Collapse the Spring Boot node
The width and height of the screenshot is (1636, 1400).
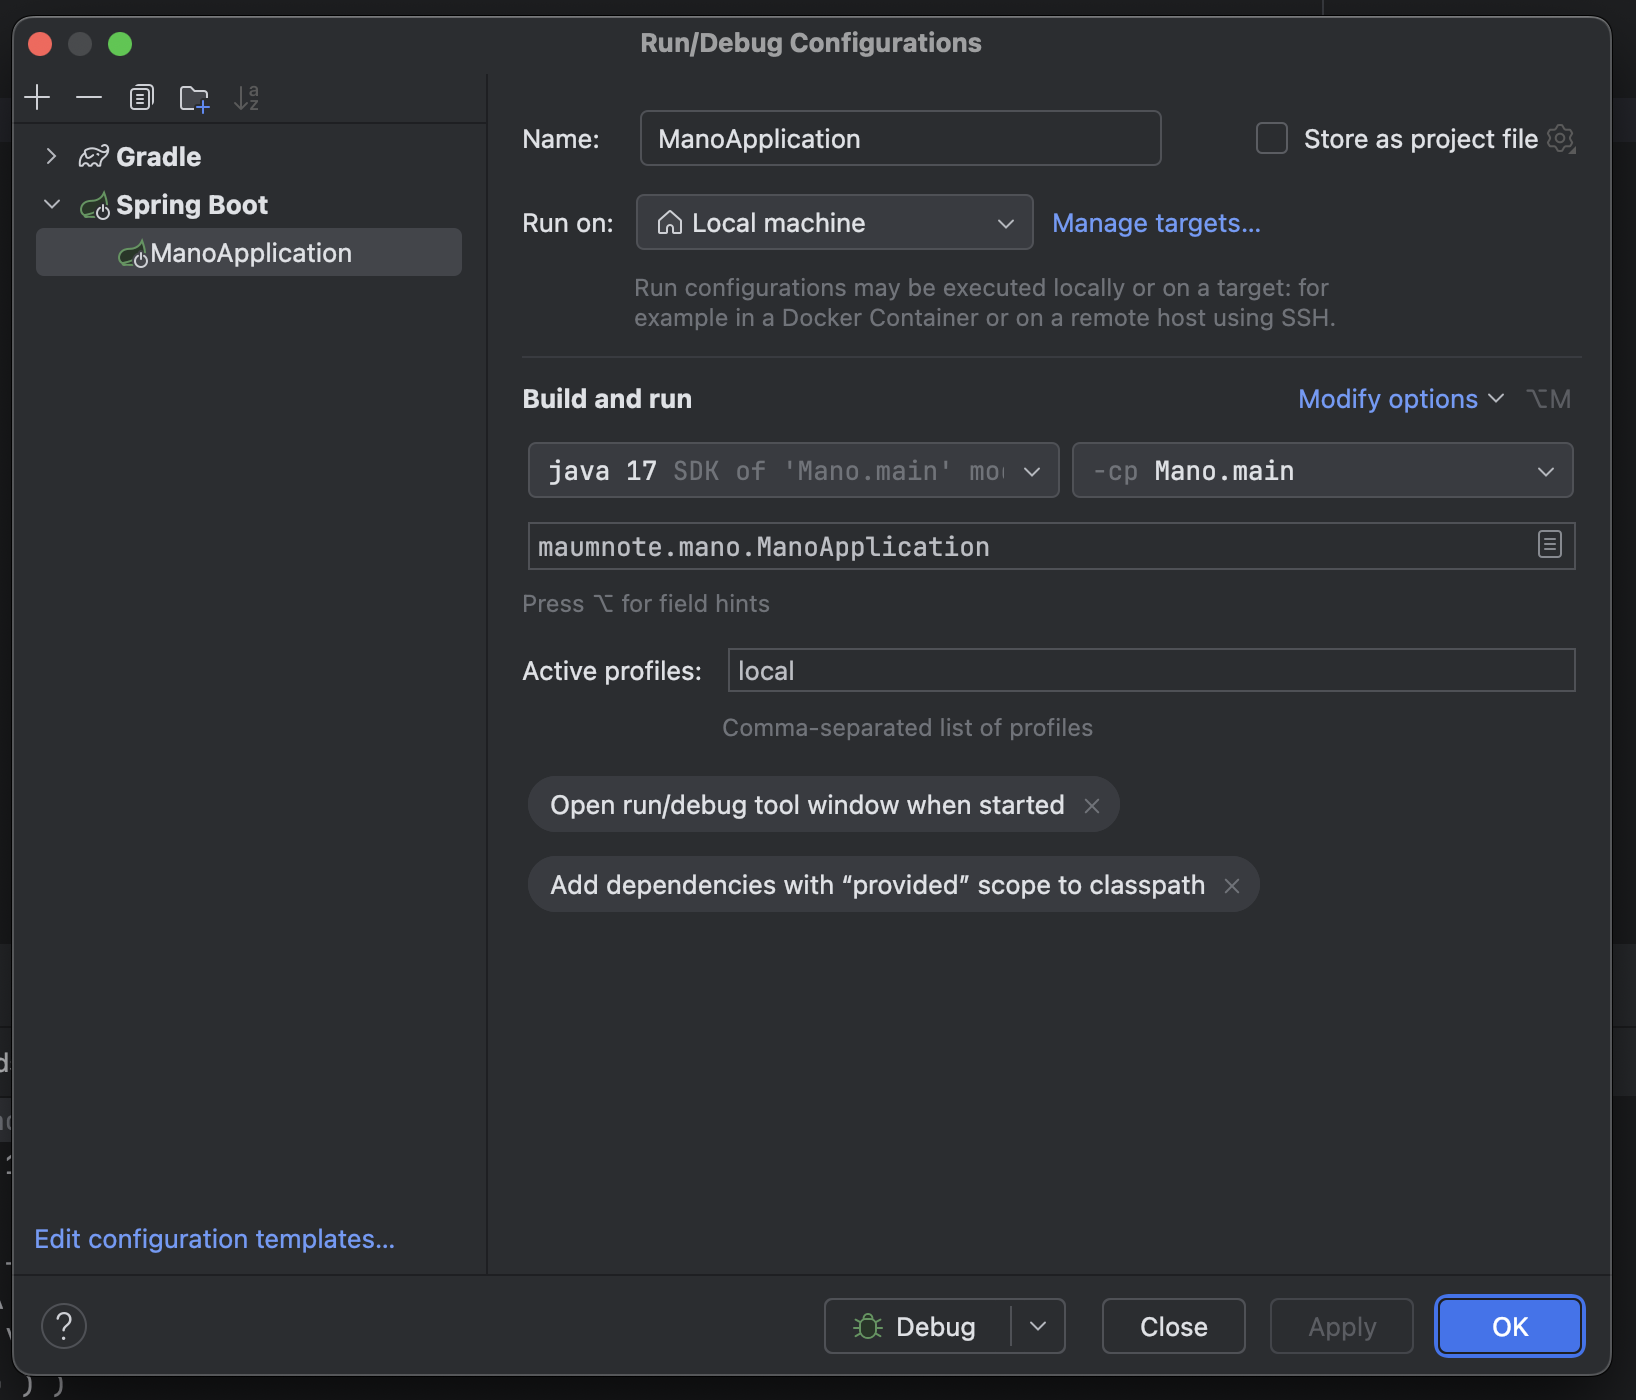coord(52,204)
